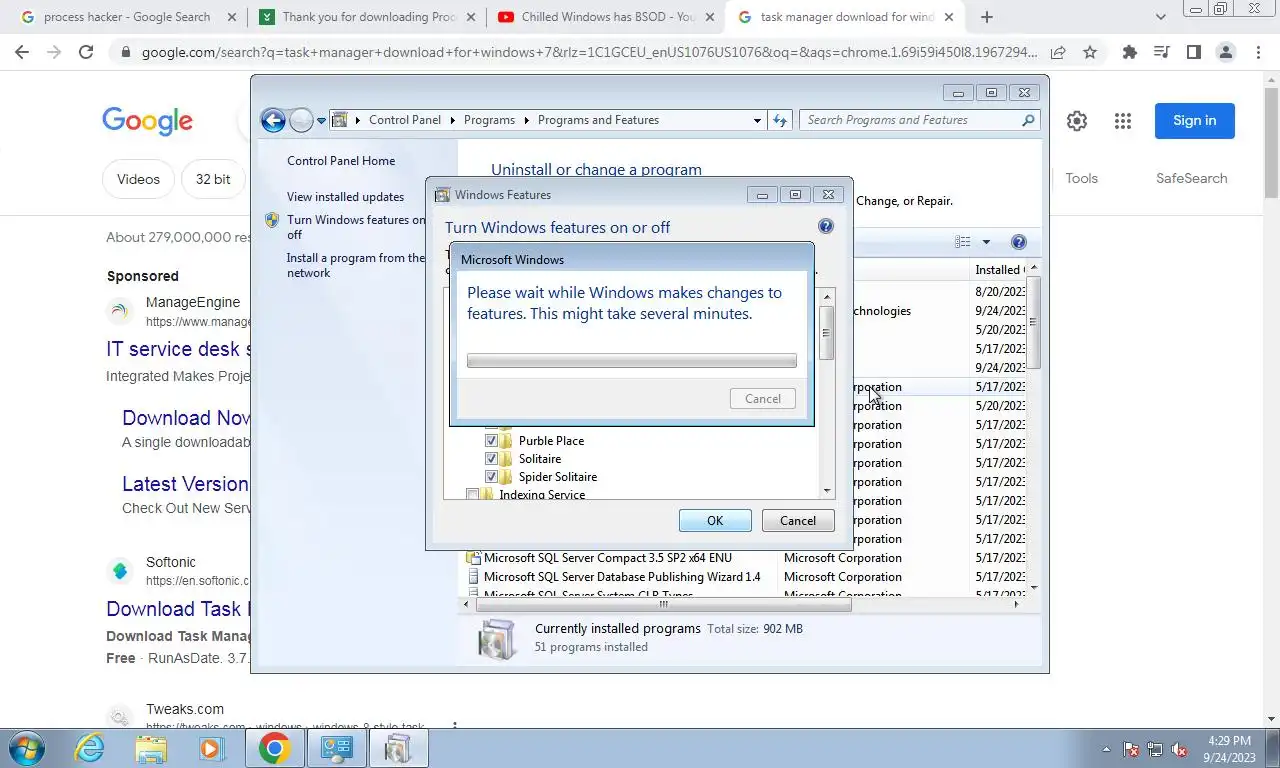Open the address bar history dropdown
The width and height of the screenshot is (1280, 768).
(x=757, y=120)
